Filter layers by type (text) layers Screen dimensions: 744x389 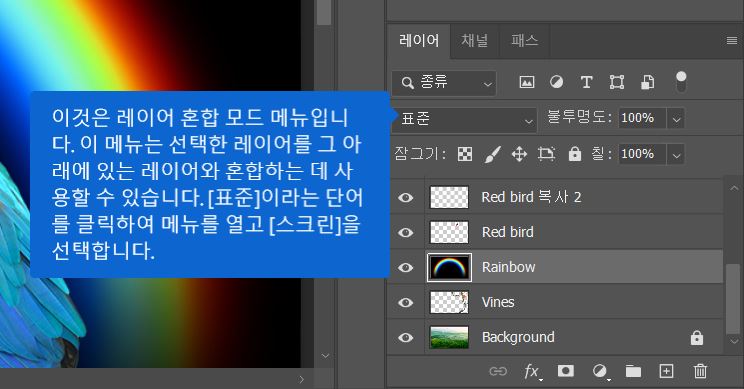pos(586,82)
